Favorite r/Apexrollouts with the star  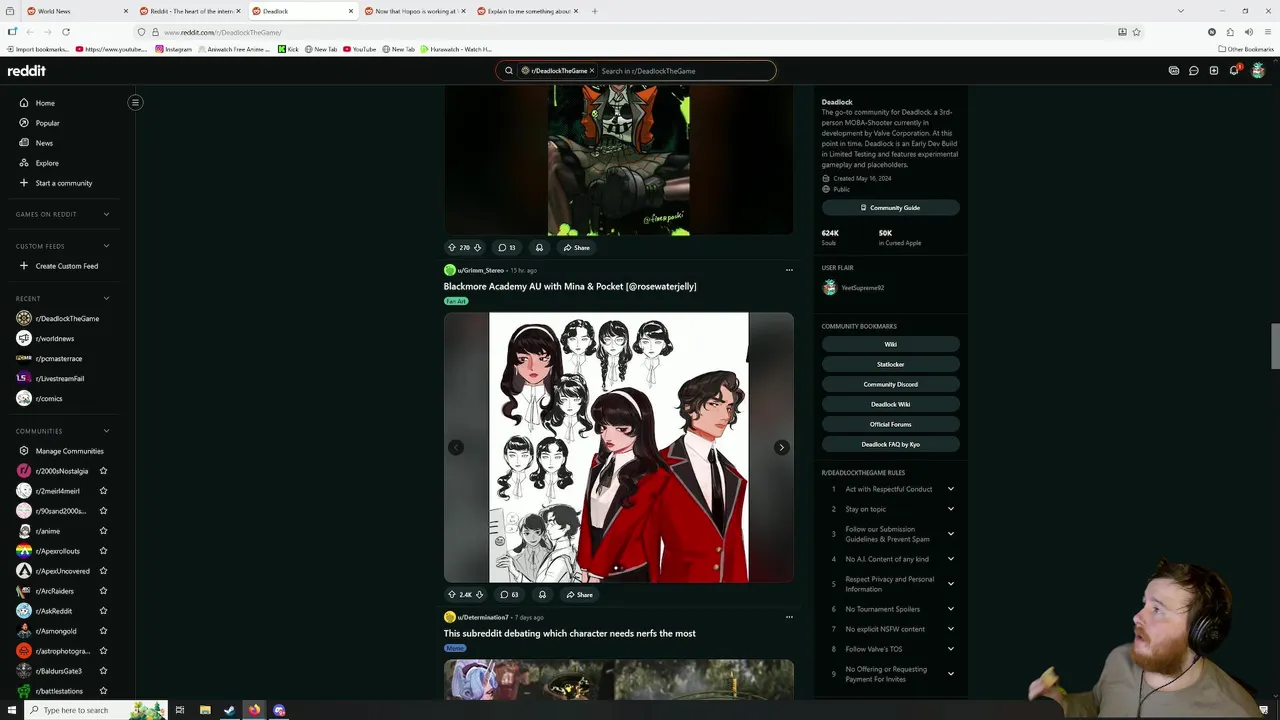click(x=103, y=551)
